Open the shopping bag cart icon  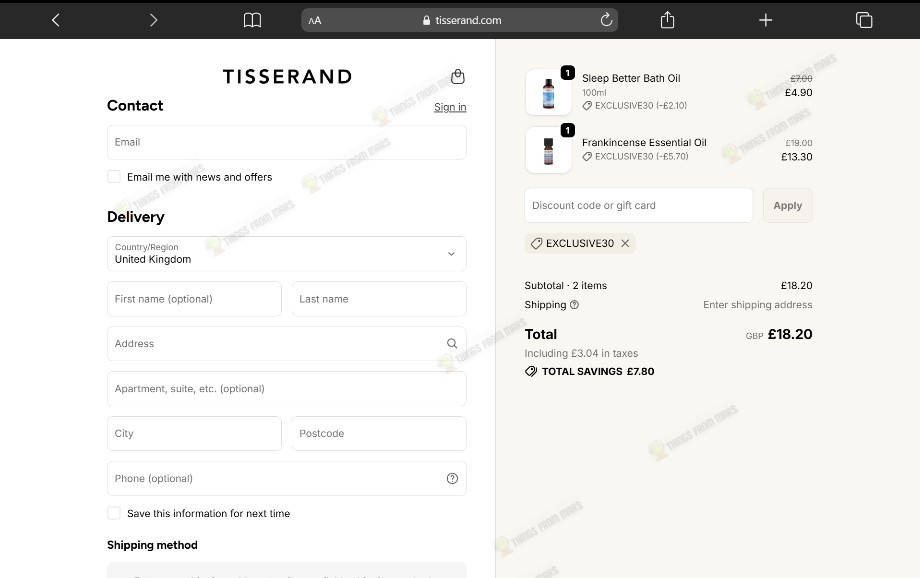[x=458, y=76]
